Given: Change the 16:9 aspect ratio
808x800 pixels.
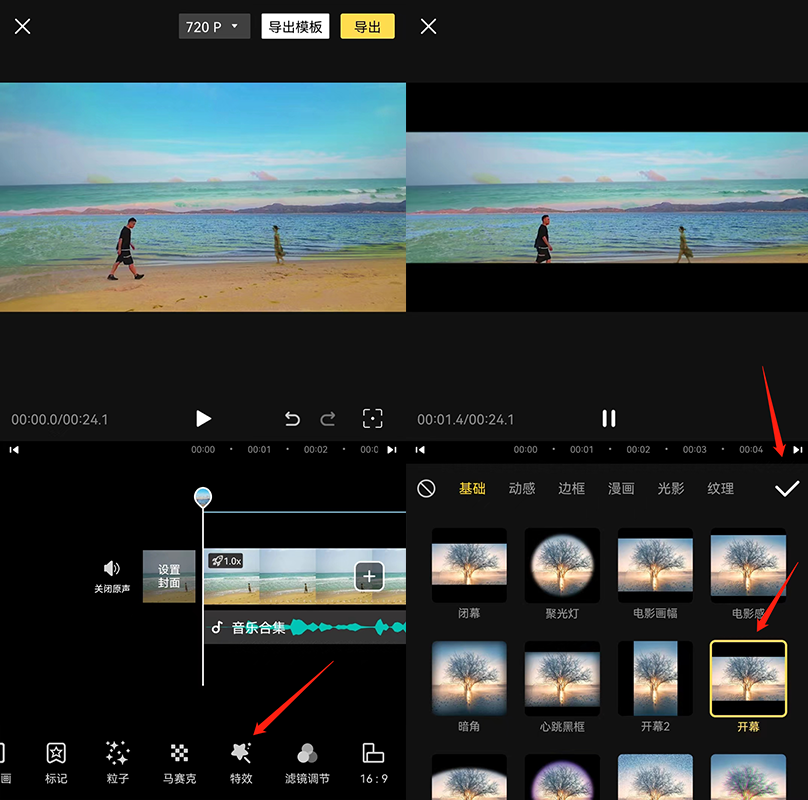Looking at the screenshot, I should pyautogui.click(x=374, y=763).
